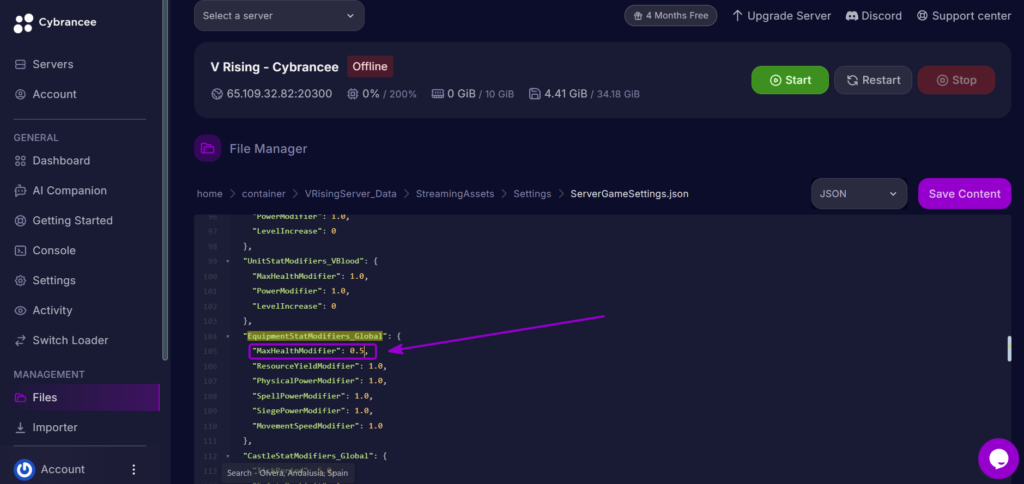Click the File Manager folder icon
The width and height of the screenshot is (1024, 484).
click(208, 148)
